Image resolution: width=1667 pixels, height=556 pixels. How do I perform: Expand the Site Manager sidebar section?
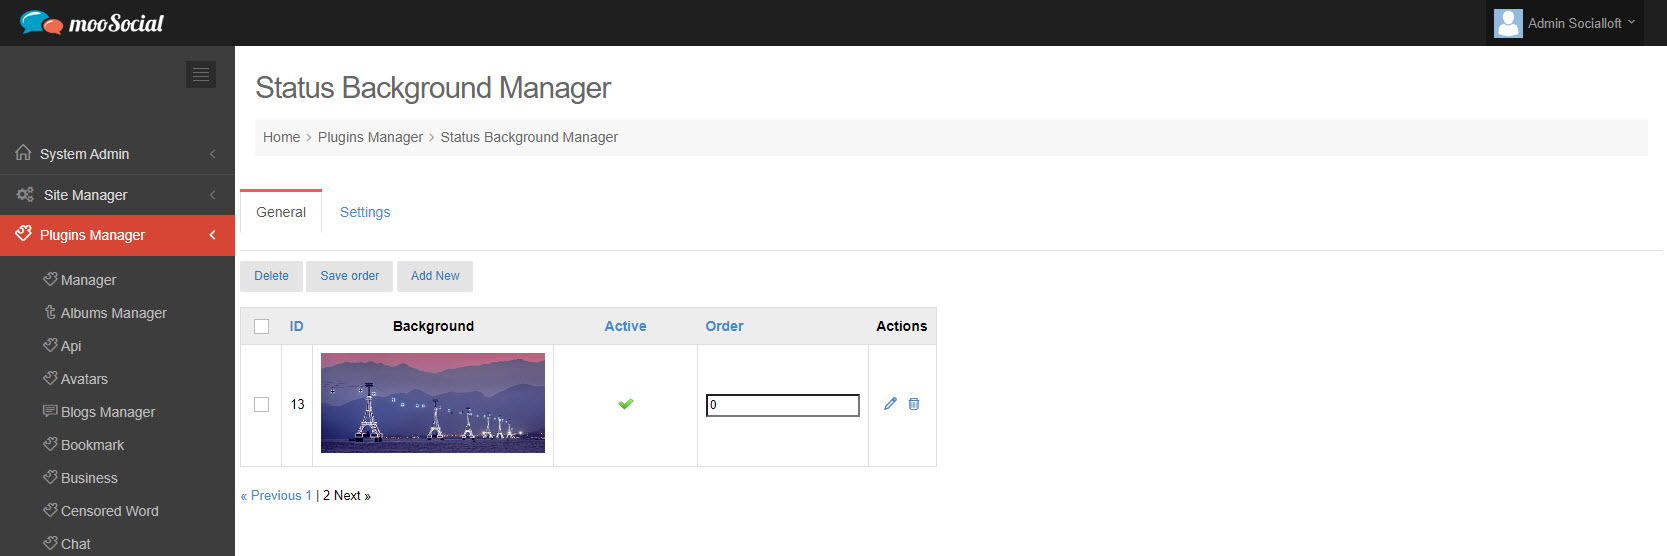[117, 195]
